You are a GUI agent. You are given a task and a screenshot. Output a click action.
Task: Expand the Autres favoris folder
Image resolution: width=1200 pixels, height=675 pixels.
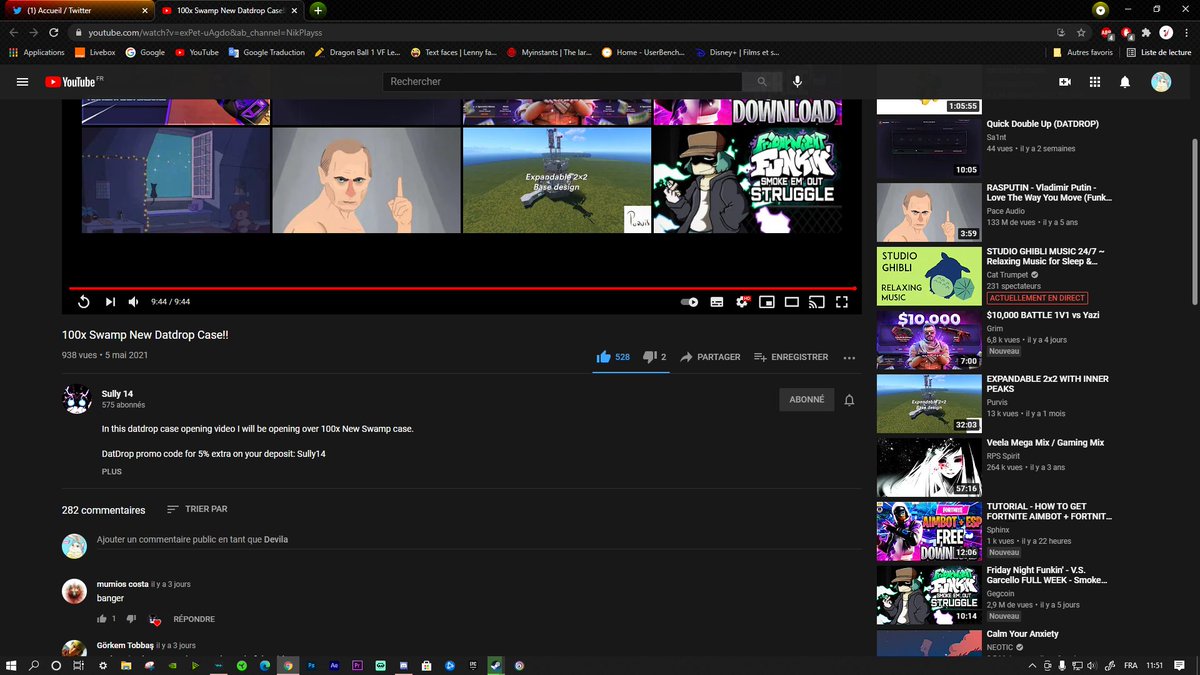[1083, 52]
